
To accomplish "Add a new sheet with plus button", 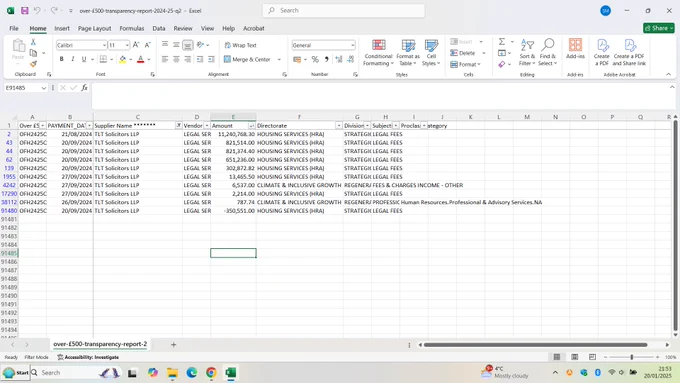I will point(173,344).
